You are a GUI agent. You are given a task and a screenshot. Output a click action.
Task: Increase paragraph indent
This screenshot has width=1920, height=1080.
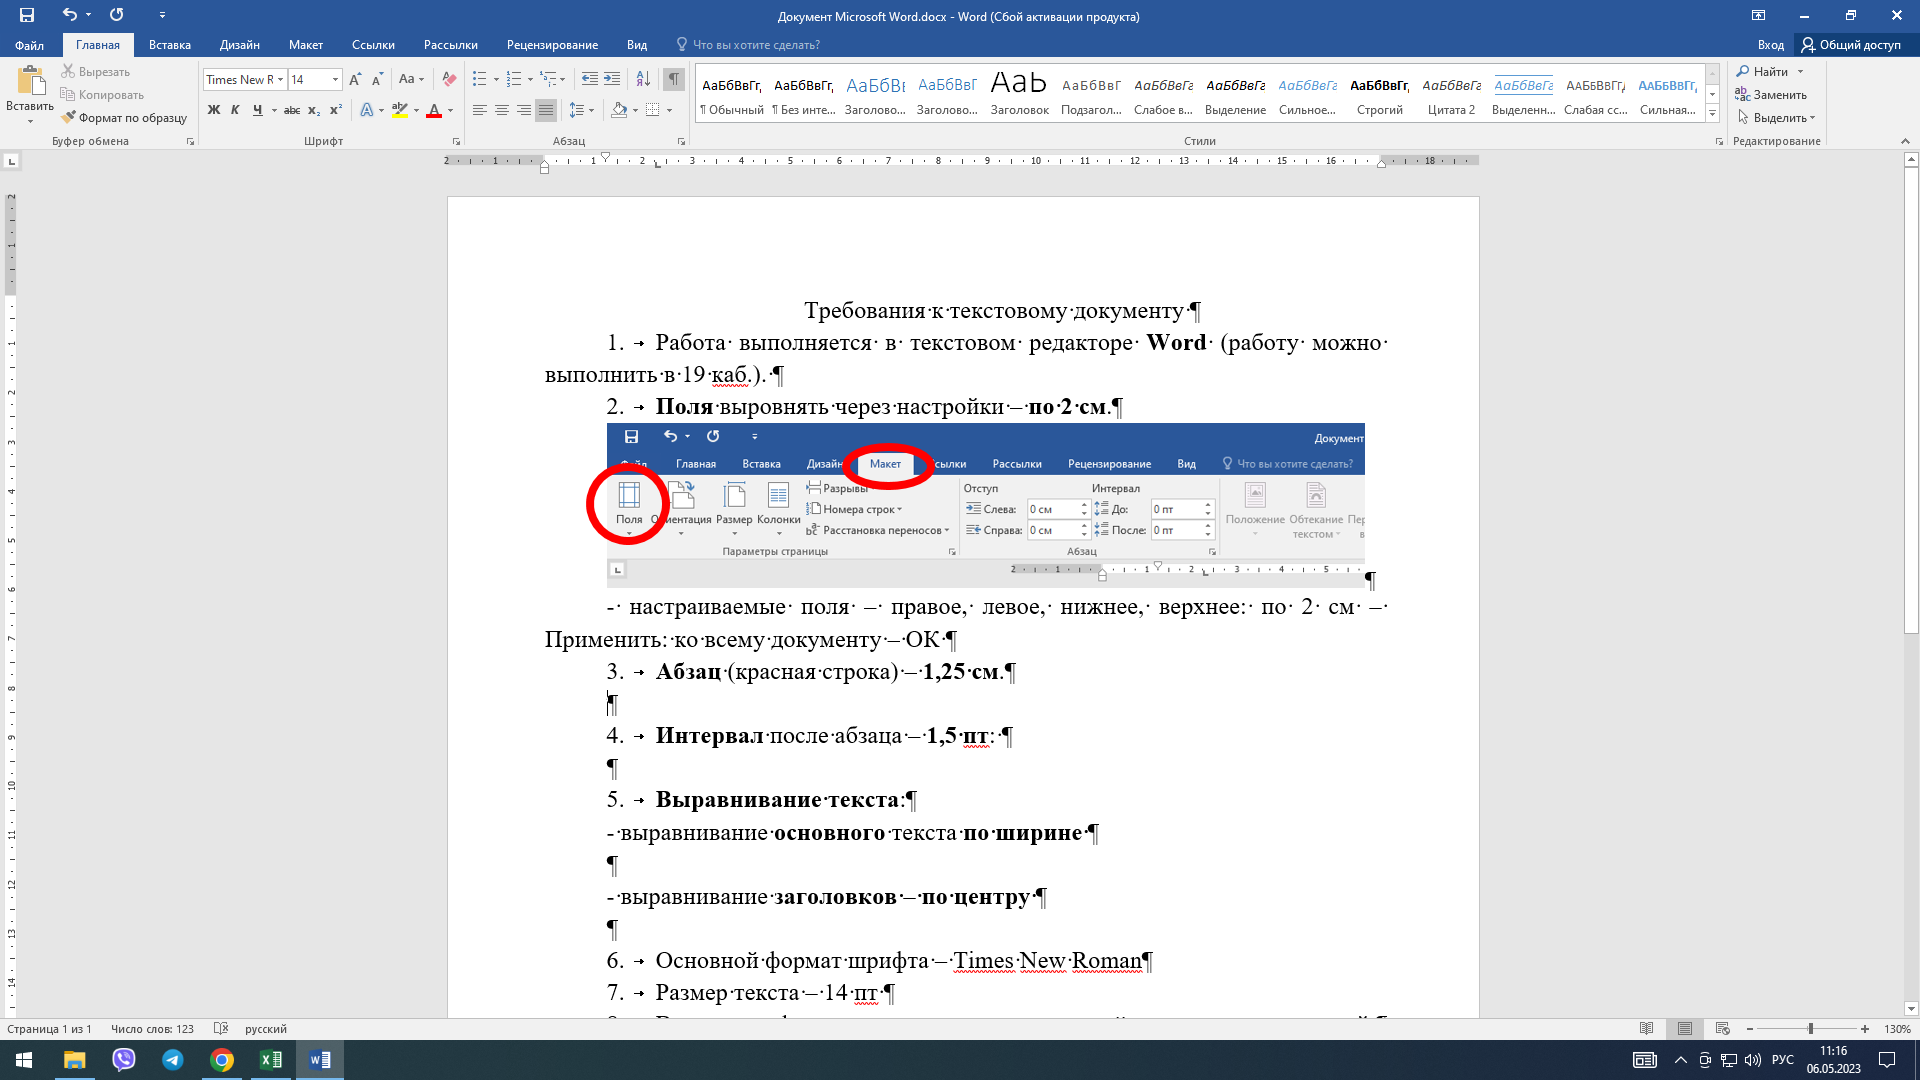(x=612, y=79)
